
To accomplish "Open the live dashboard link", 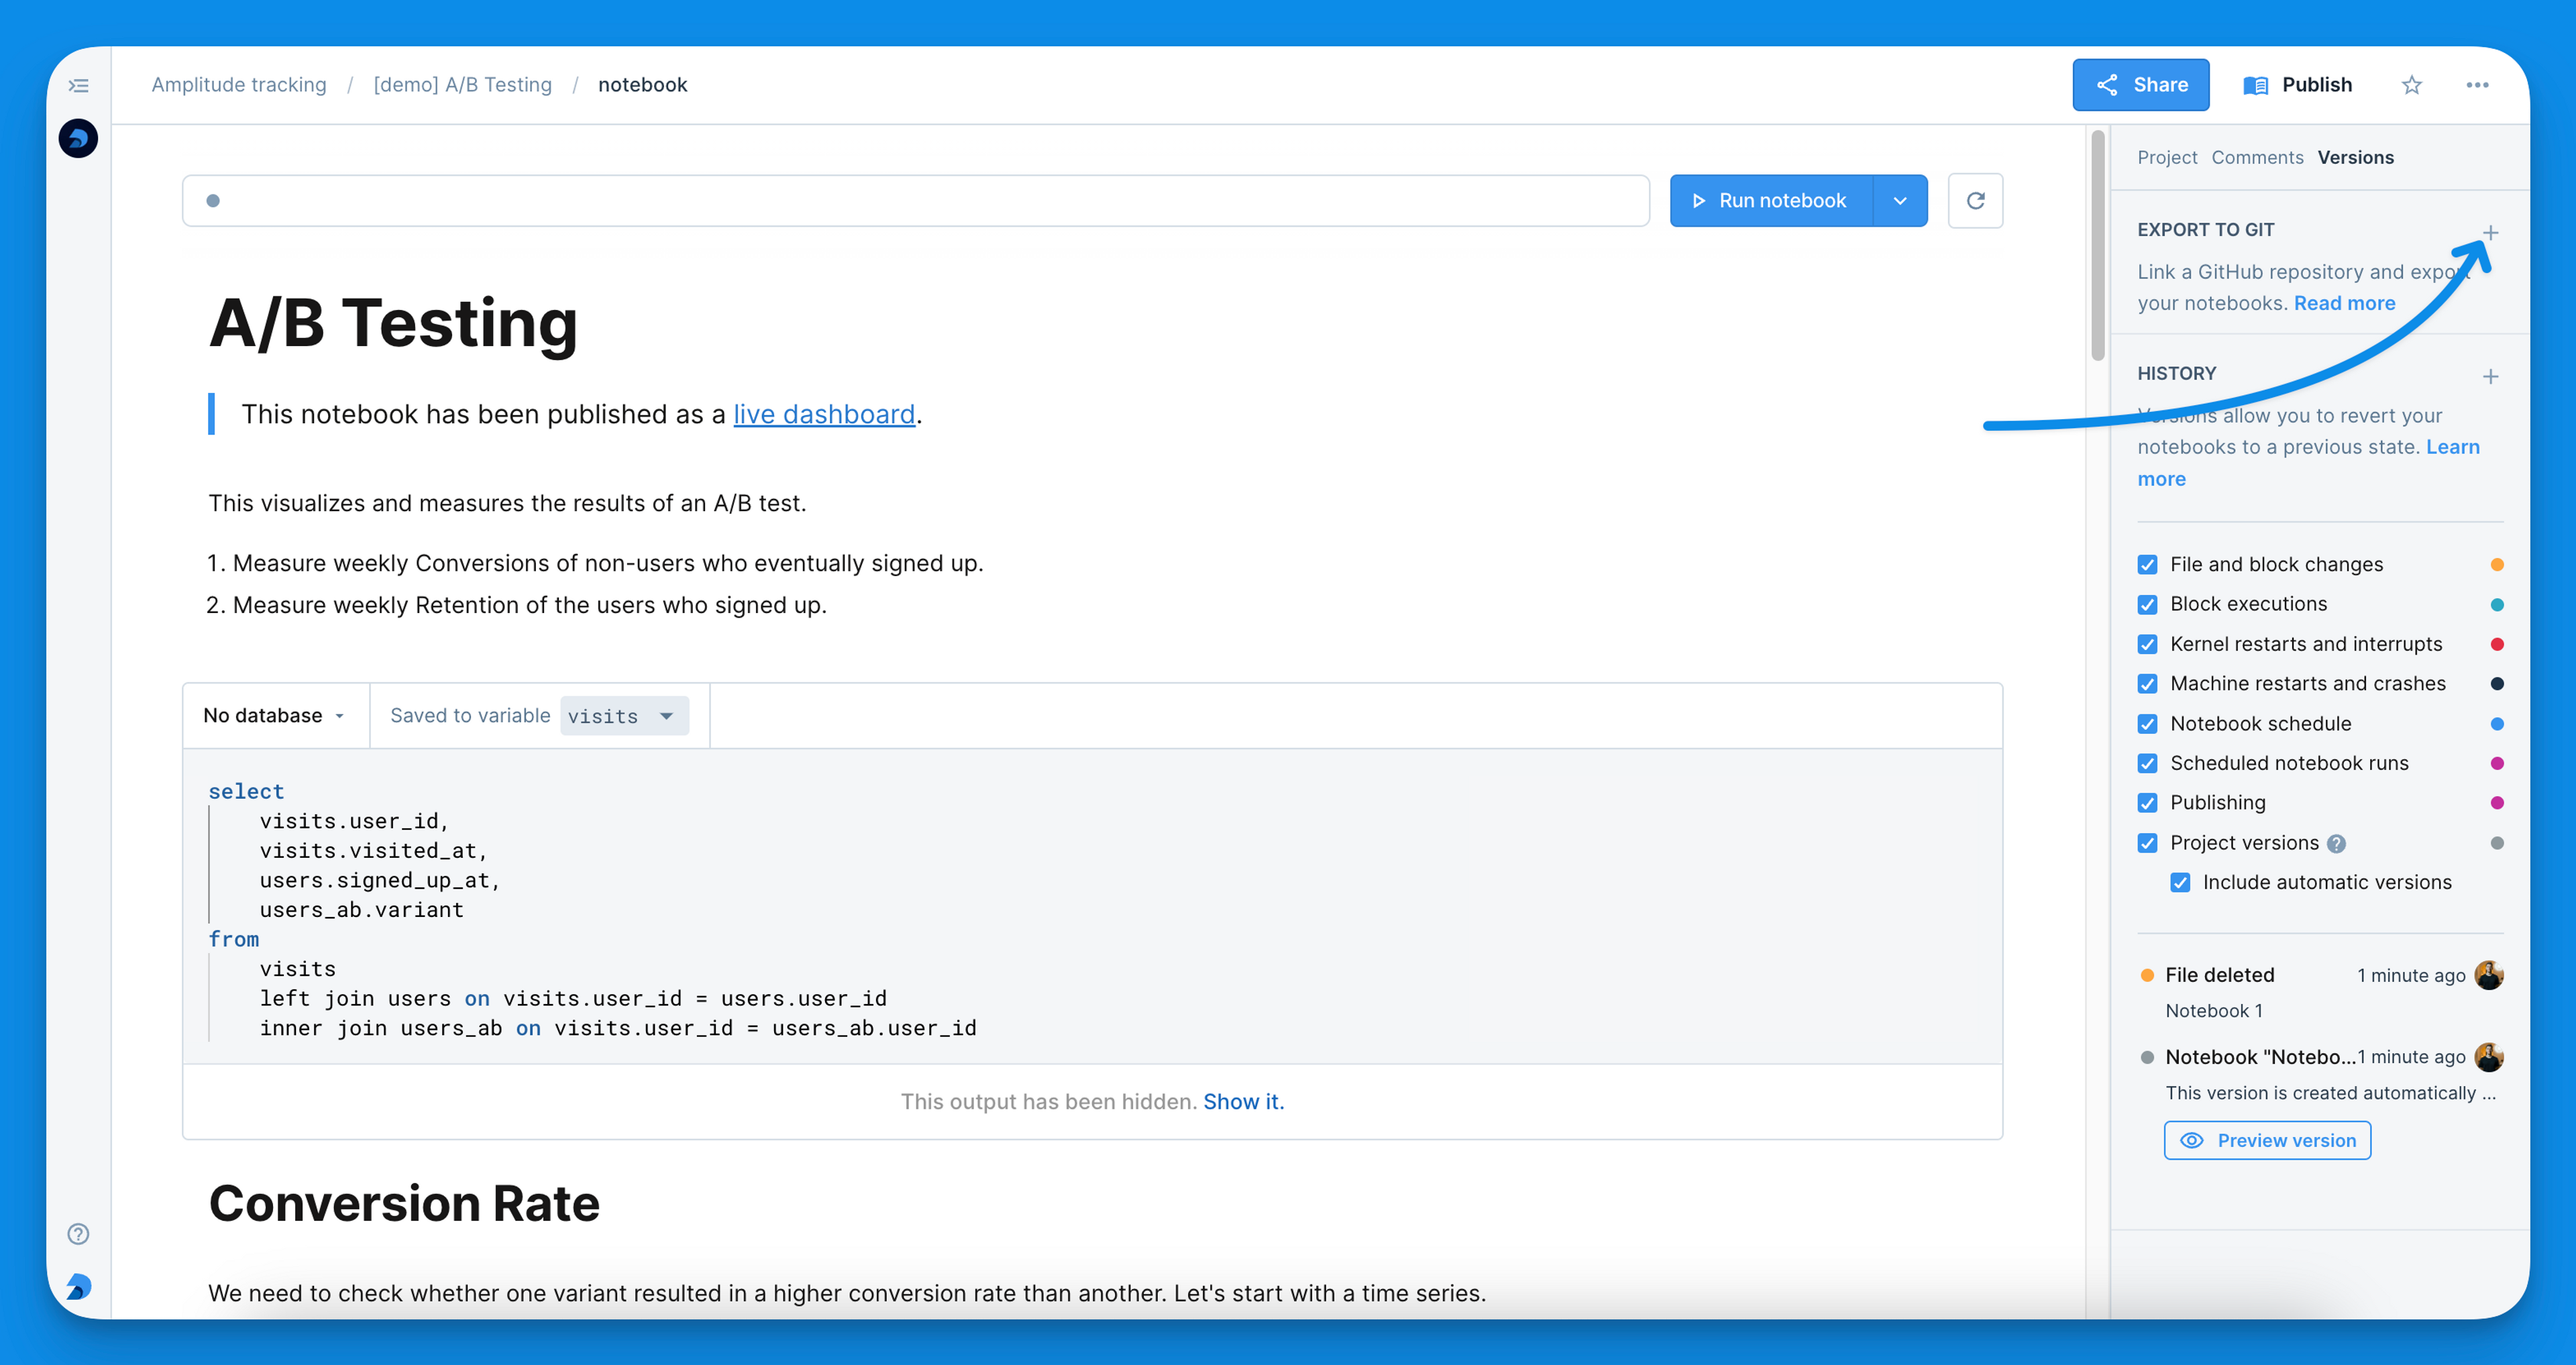I will point(824,414).
